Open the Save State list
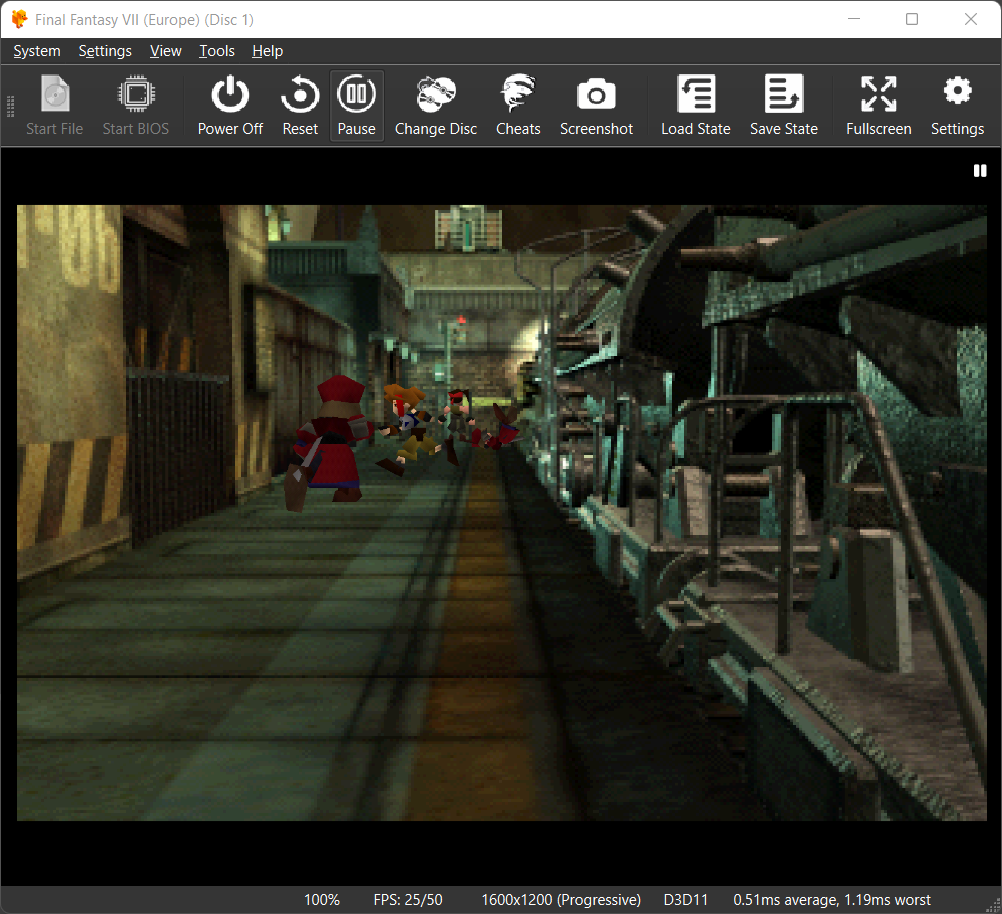The image size is (1002, 914). 783,105
